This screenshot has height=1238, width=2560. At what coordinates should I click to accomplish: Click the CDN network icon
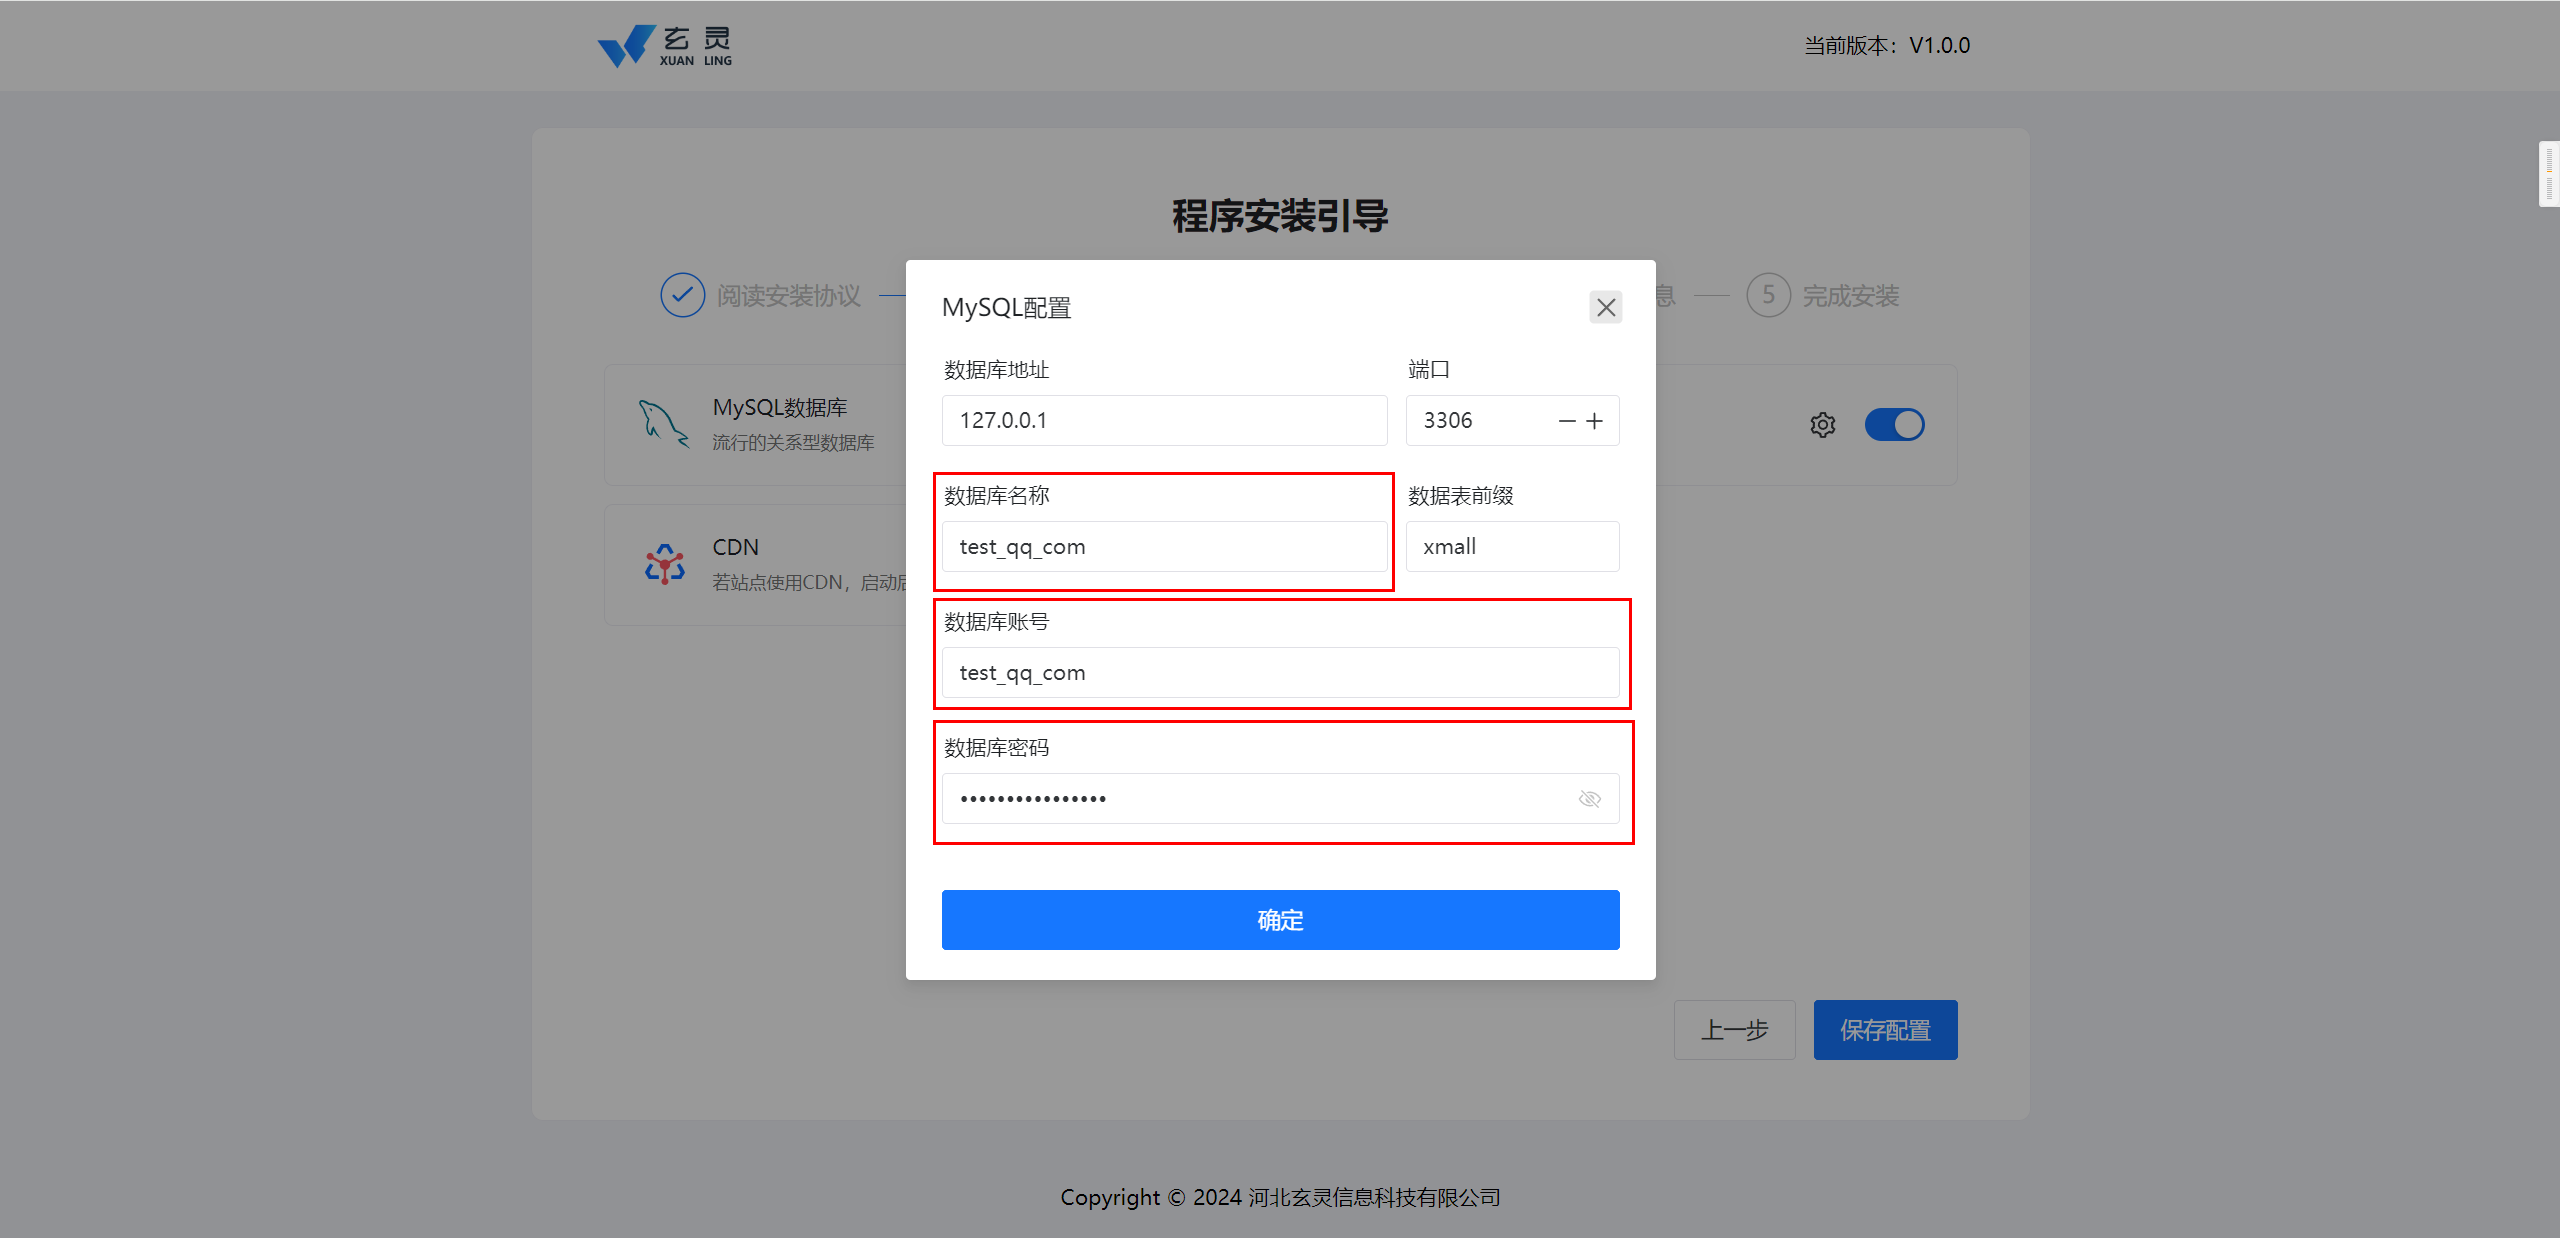tap(664, 564)
